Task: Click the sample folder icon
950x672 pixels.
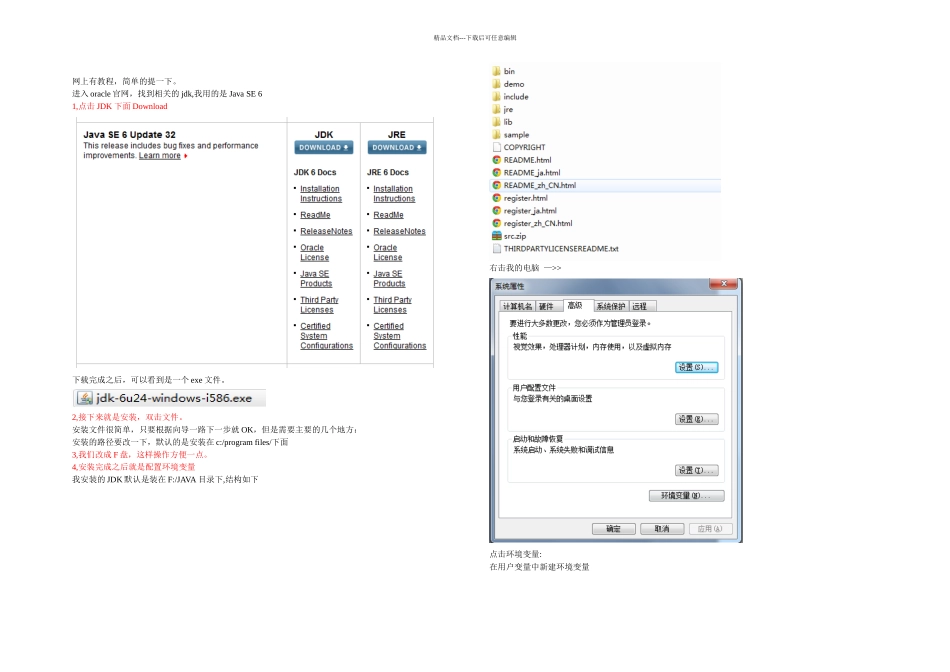Action: 496,135
